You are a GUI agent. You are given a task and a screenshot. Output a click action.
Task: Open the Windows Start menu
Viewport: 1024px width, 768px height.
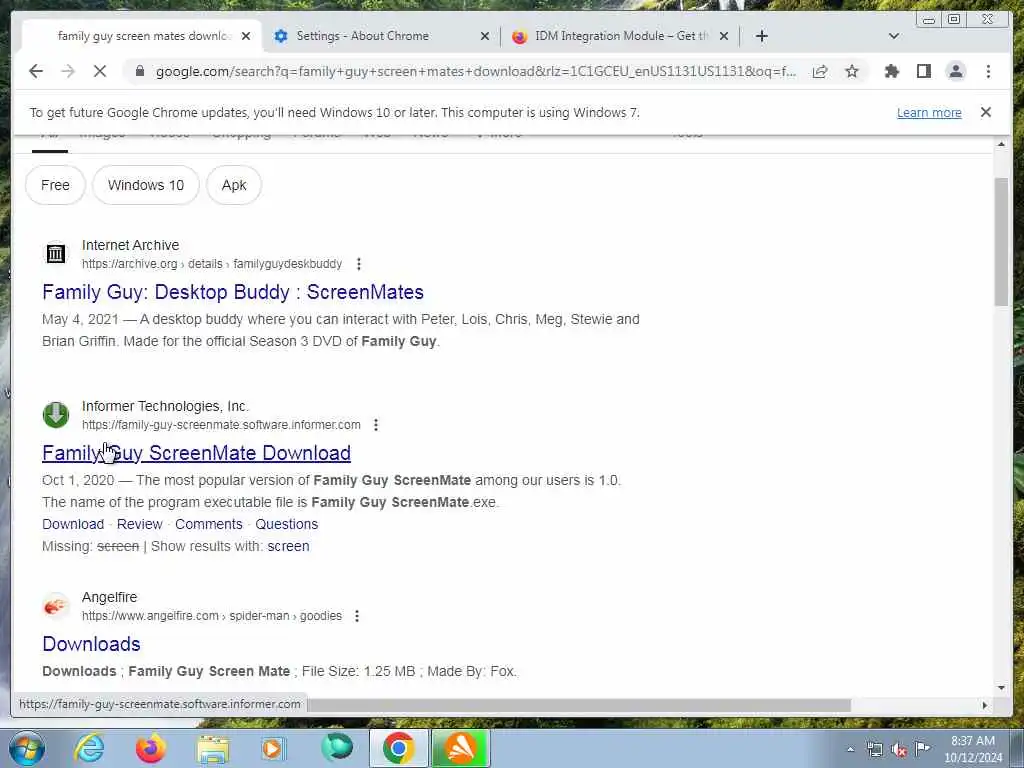[27, 748]
